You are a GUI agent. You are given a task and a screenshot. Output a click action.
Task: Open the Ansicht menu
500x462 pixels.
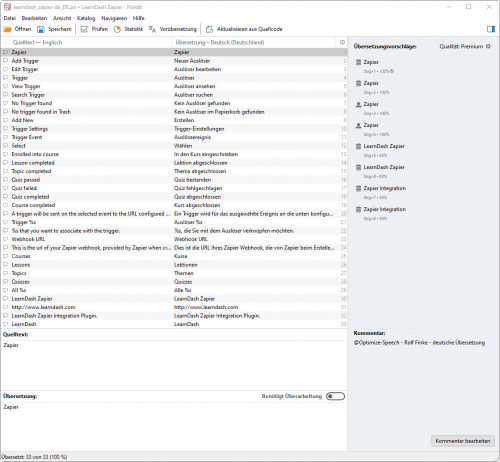coord(62,18)
